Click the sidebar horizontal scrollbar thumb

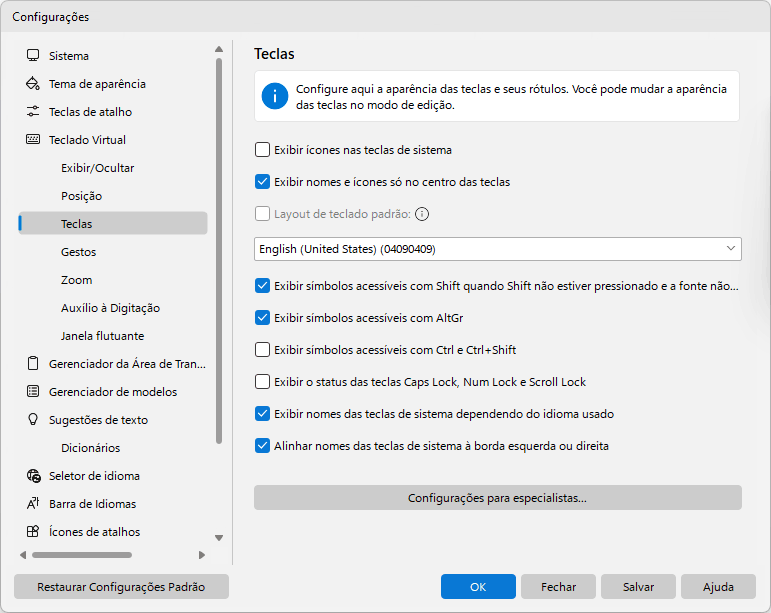[82, 555]
